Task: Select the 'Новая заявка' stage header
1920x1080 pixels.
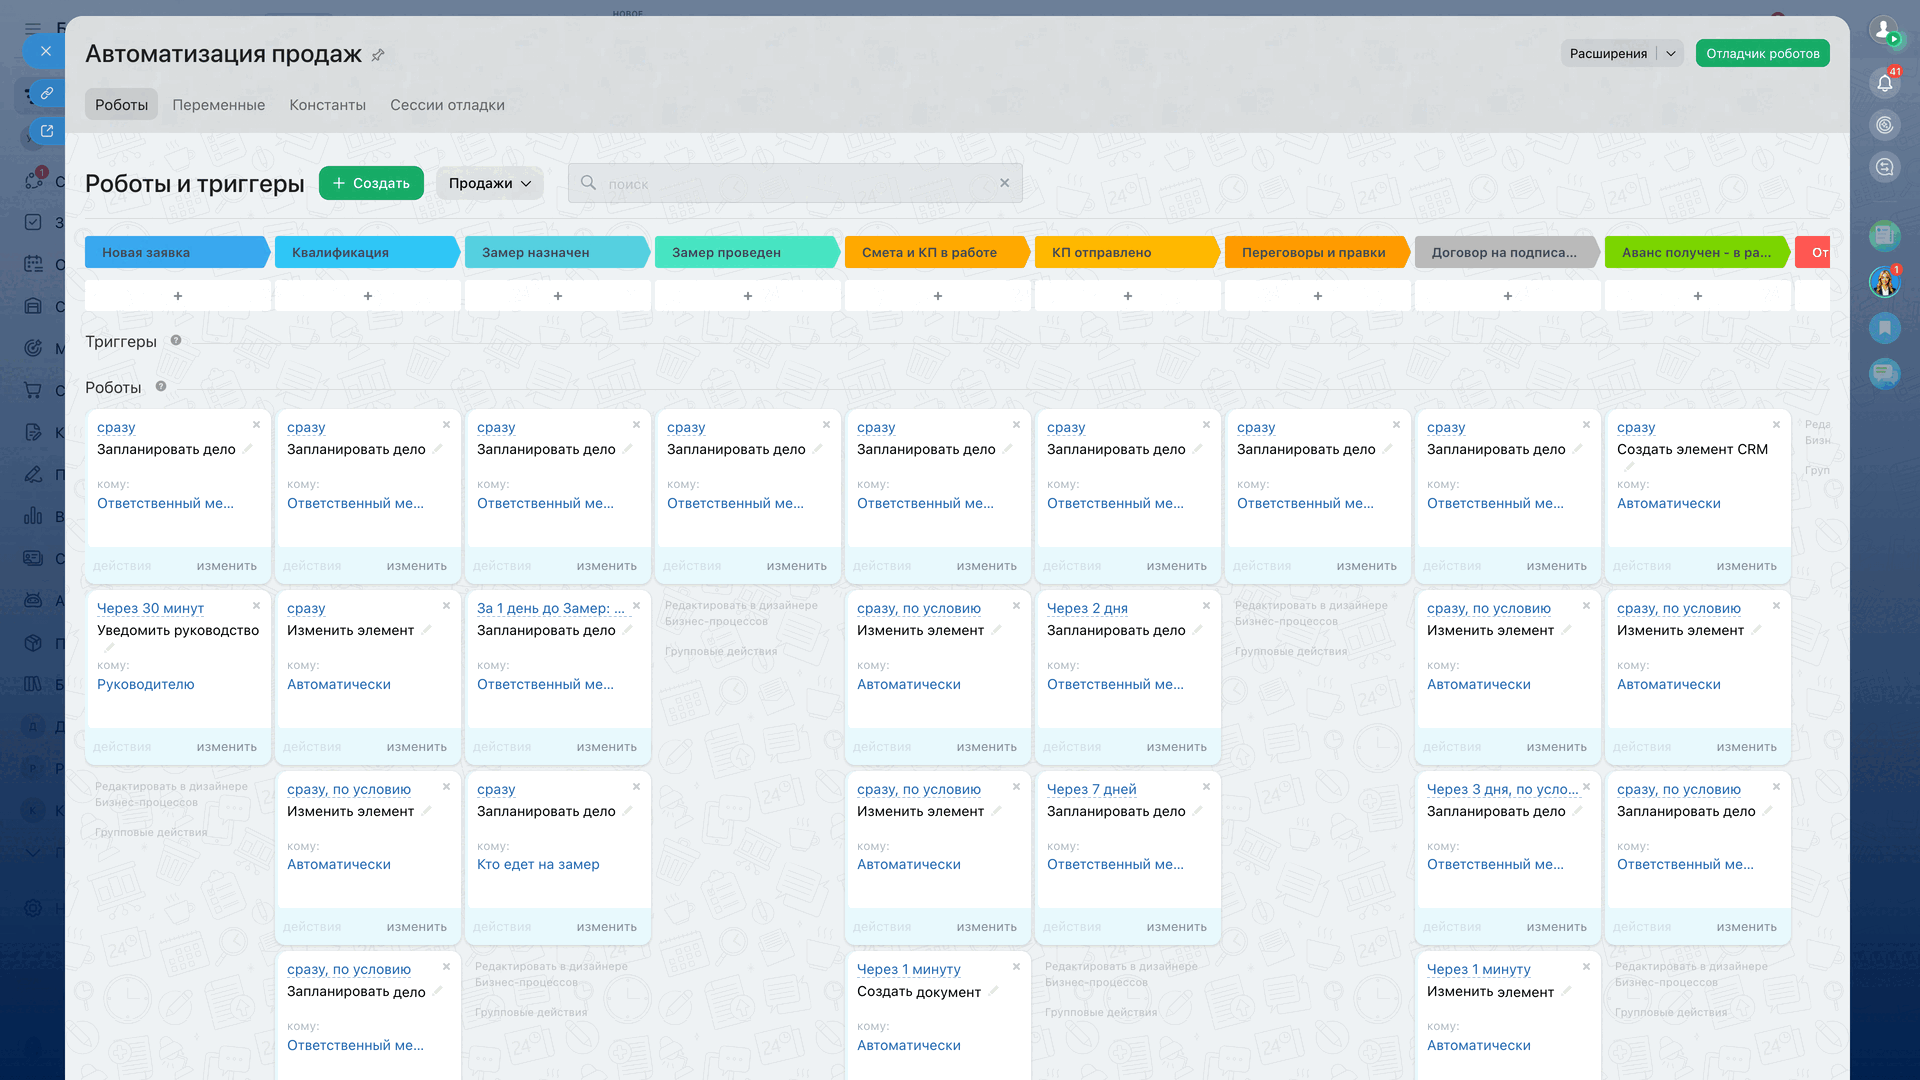Action: 177,252
